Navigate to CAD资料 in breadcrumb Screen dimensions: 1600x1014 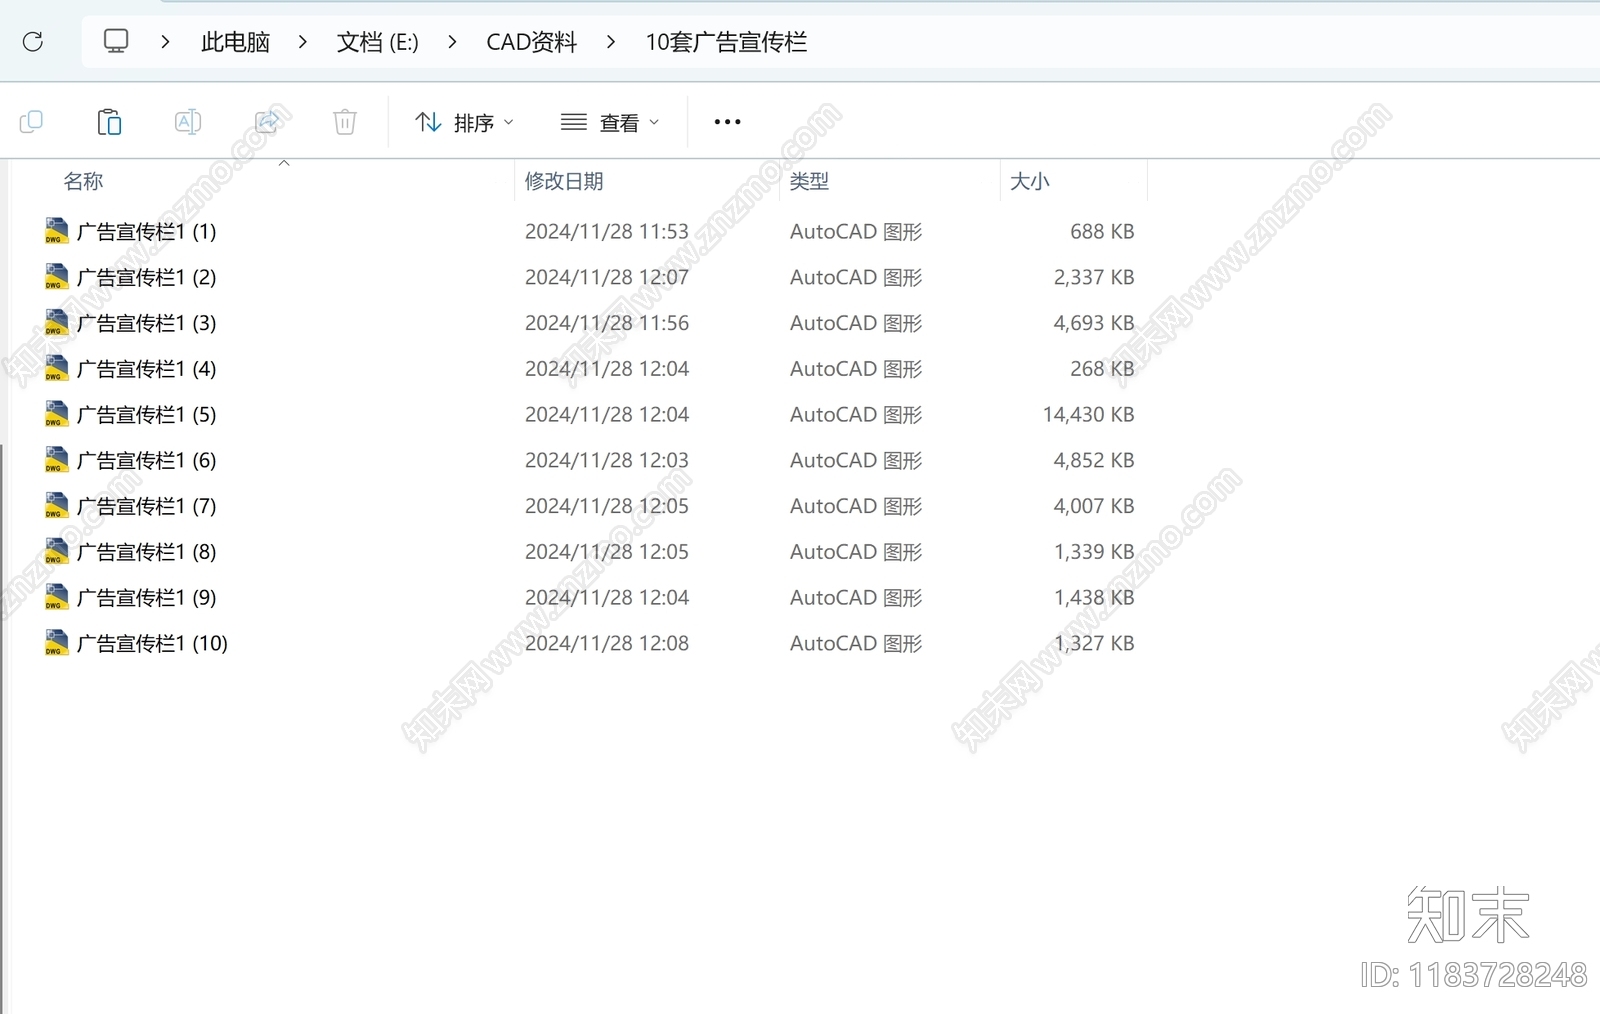[531, 42]
